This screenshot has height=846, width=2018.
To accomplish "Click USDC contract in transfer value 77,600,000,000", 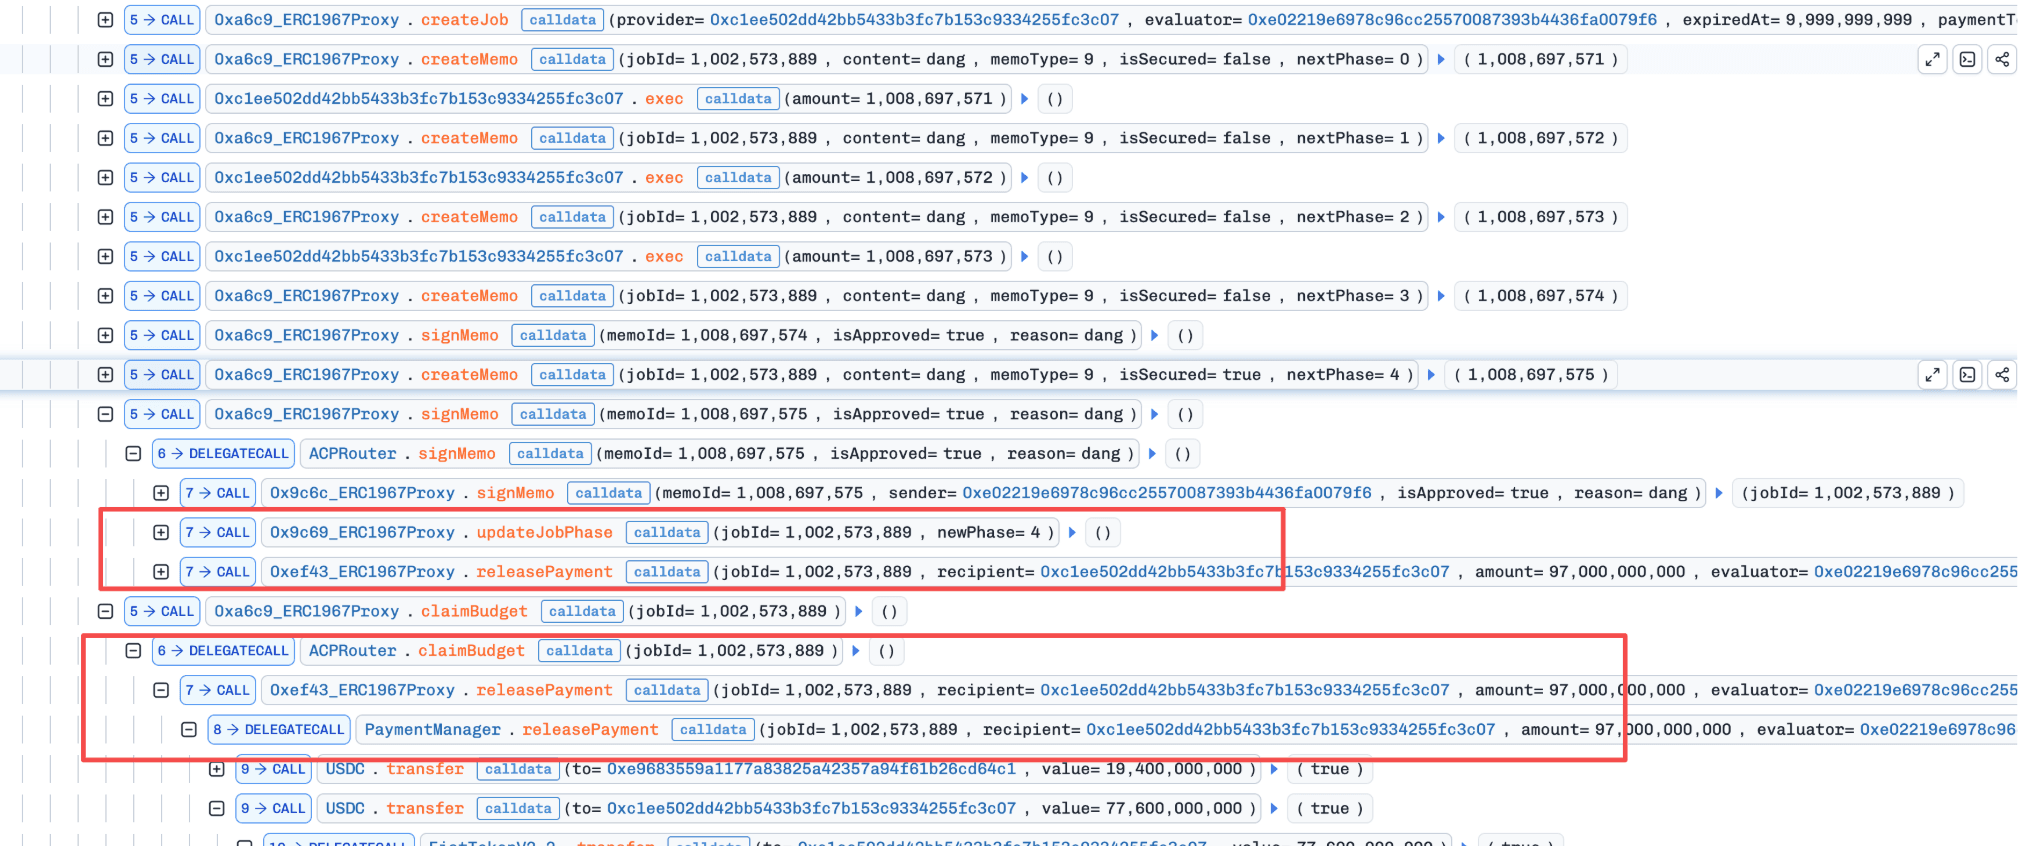I will pyautogui.click(x=345, y=809).
